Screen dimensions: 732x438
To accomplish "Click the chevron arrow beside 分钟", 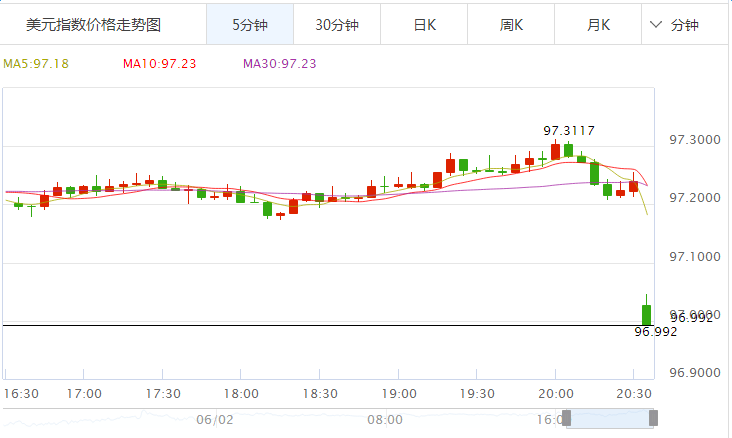I will point(657,25).
